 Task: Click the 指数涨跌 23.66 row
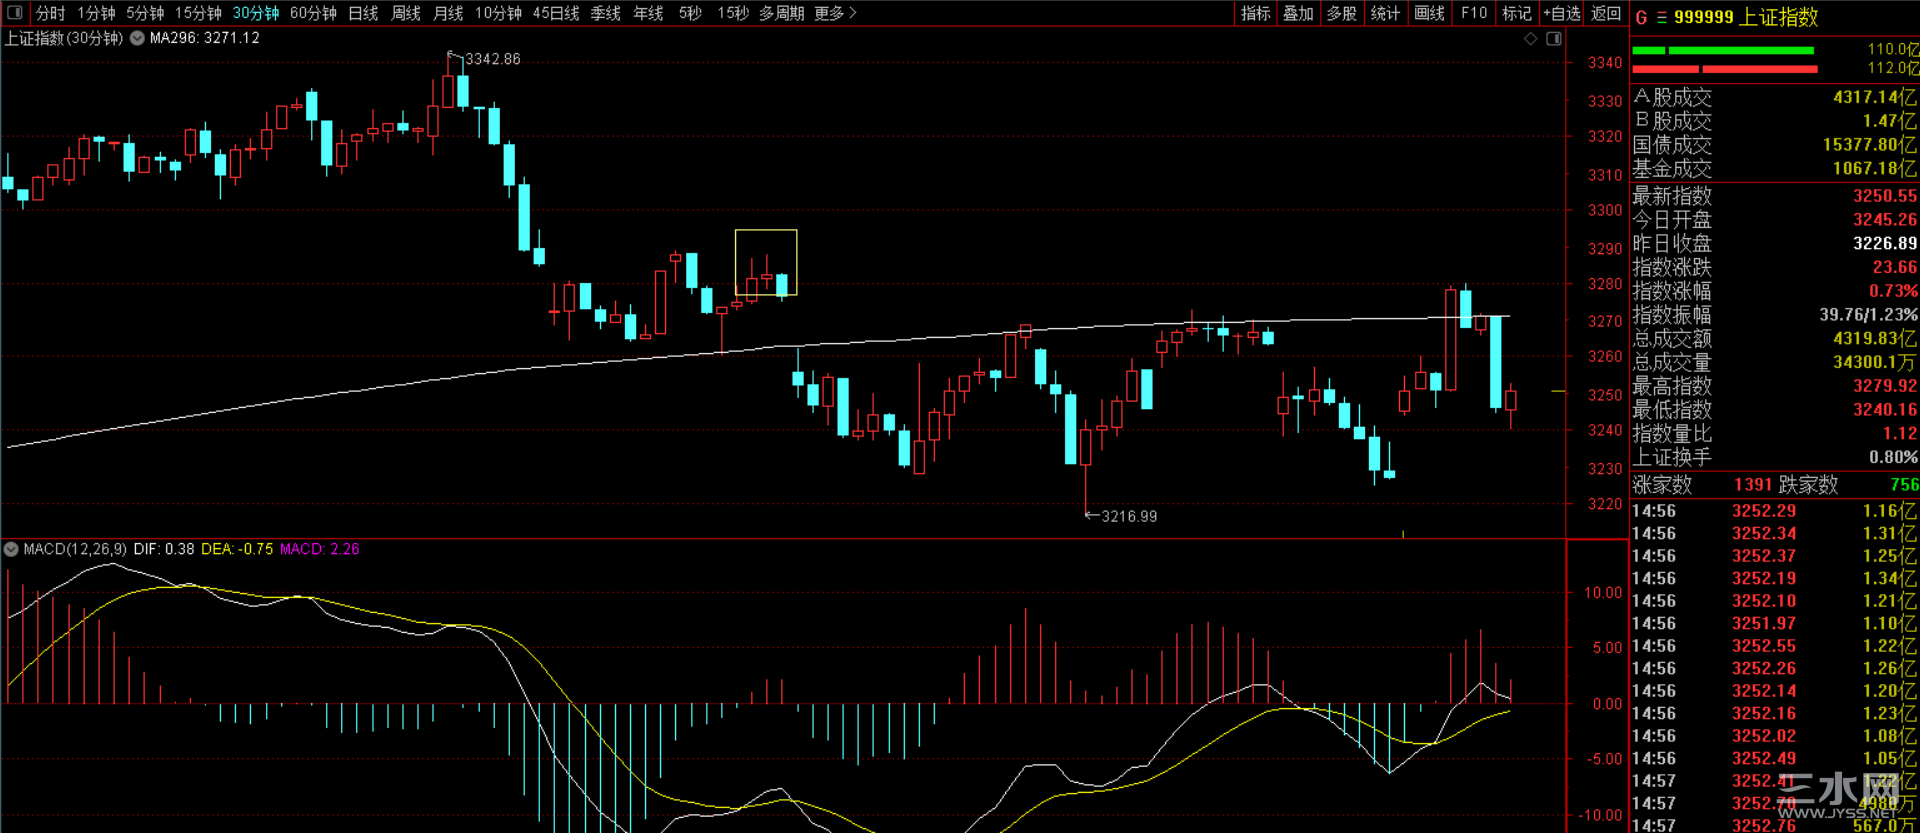coord(1775,267)
